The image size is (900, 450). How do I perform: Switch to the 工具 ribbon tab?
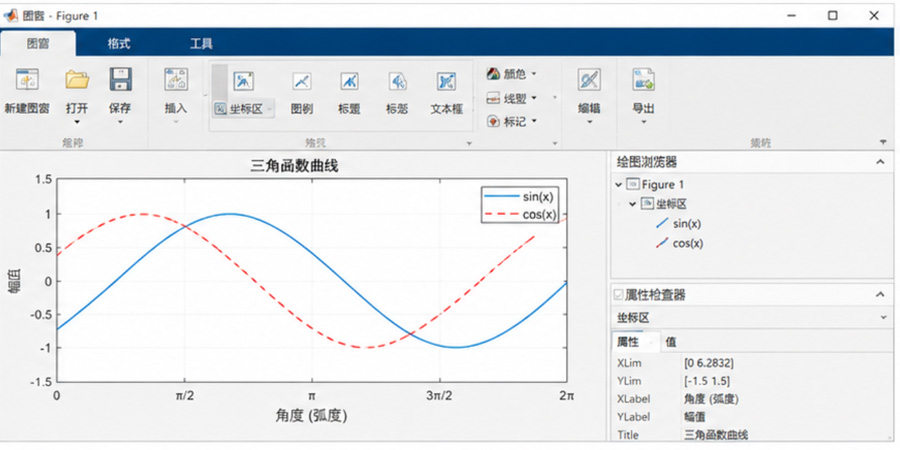(x=201, y=44)
